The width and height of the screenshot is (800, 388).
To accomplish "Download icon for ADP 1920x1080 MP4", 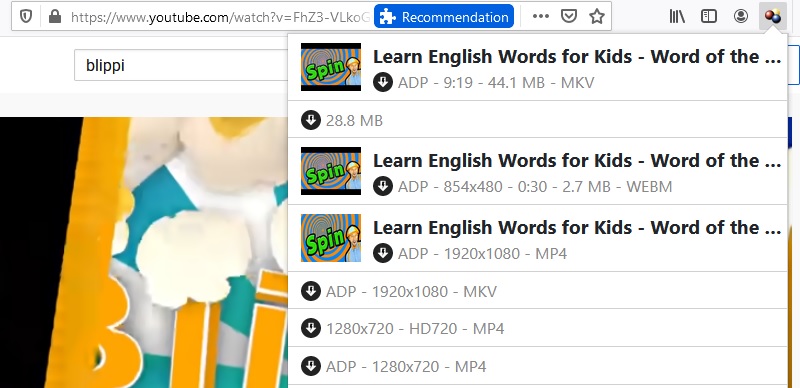I will point(383,253).
